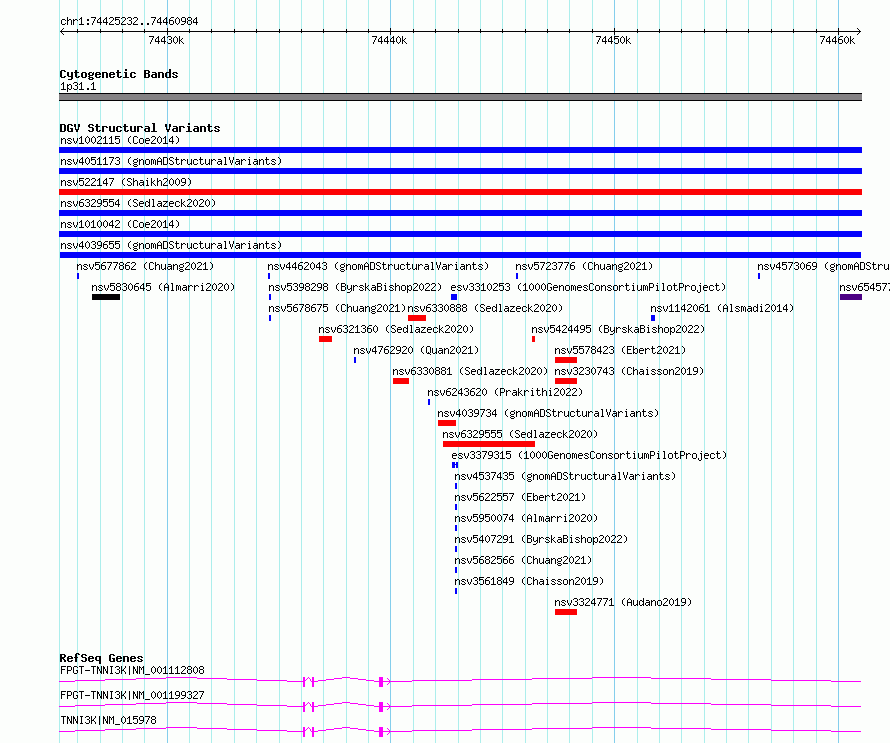Screen dimensions: 890x743
Task: Click the nsv1010042 (Coe2014) label
Action: [120, 224]
